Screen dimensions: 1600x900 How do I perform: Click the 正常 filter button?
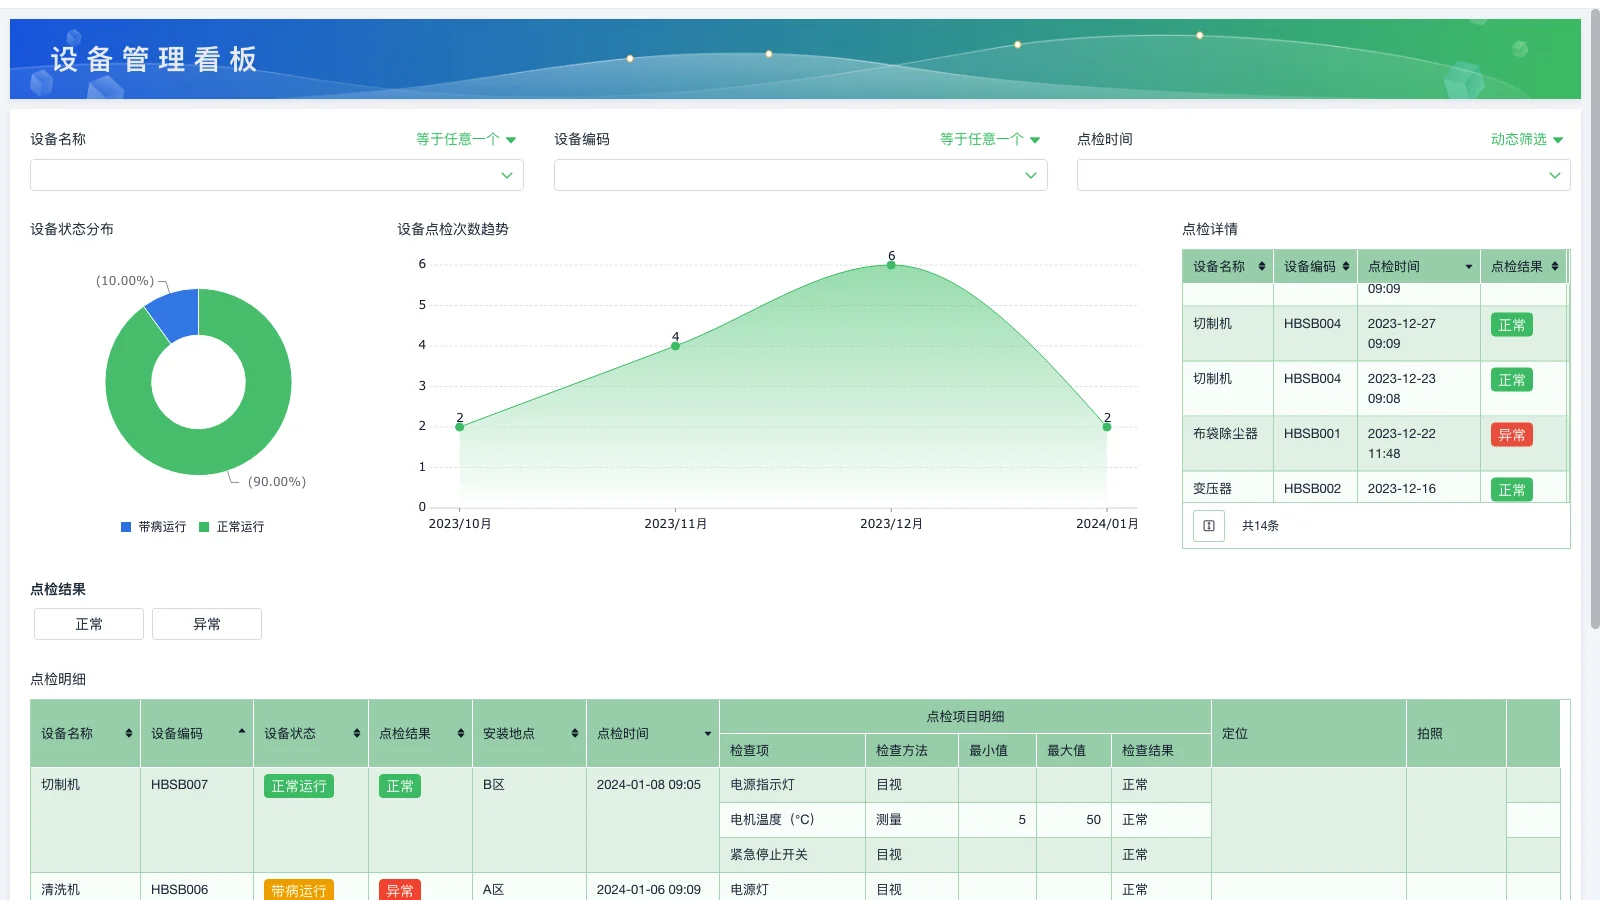(88, 623)
